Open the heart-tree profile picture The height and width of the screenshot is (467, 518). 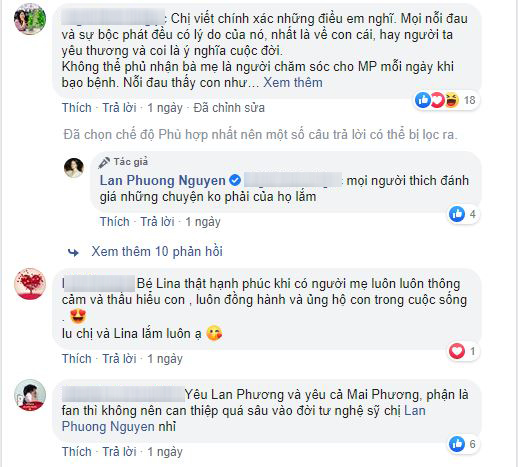pos(30,284)
